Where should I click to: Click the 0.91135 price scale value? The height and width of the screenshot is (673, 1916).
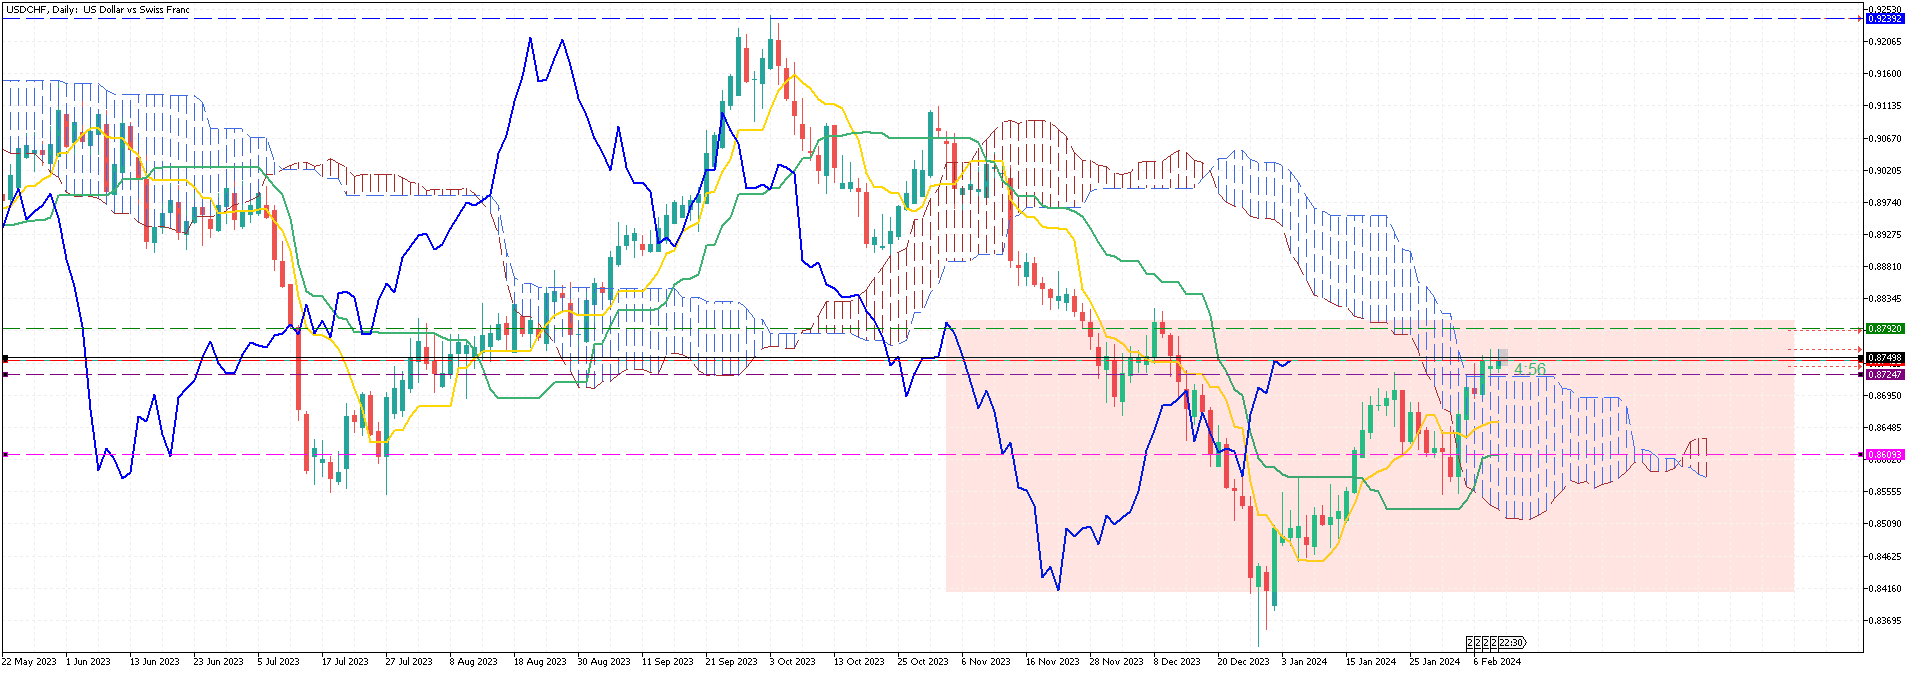click(1887, 106)
